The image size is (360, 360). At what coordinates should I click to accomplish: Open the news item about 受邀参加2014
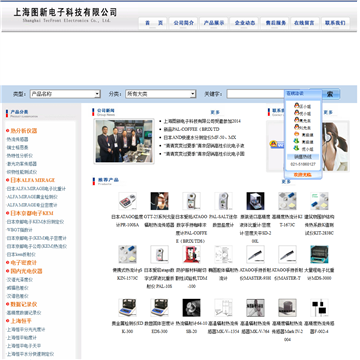click(202, 121)
